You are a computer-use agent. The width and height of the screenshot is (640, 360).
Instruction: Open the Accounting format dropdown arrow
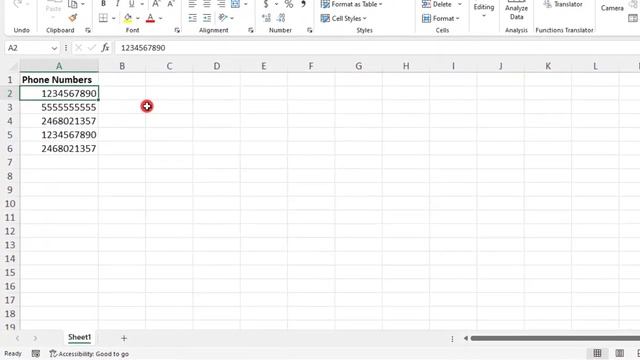click(x=276, y=4)
